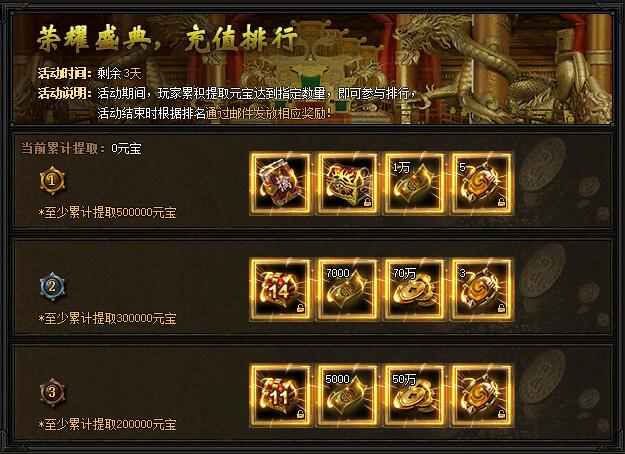This screenshot has width=625, height=454.
Task: Select the 7000 gold ticket reward
Action: (348, 290)
